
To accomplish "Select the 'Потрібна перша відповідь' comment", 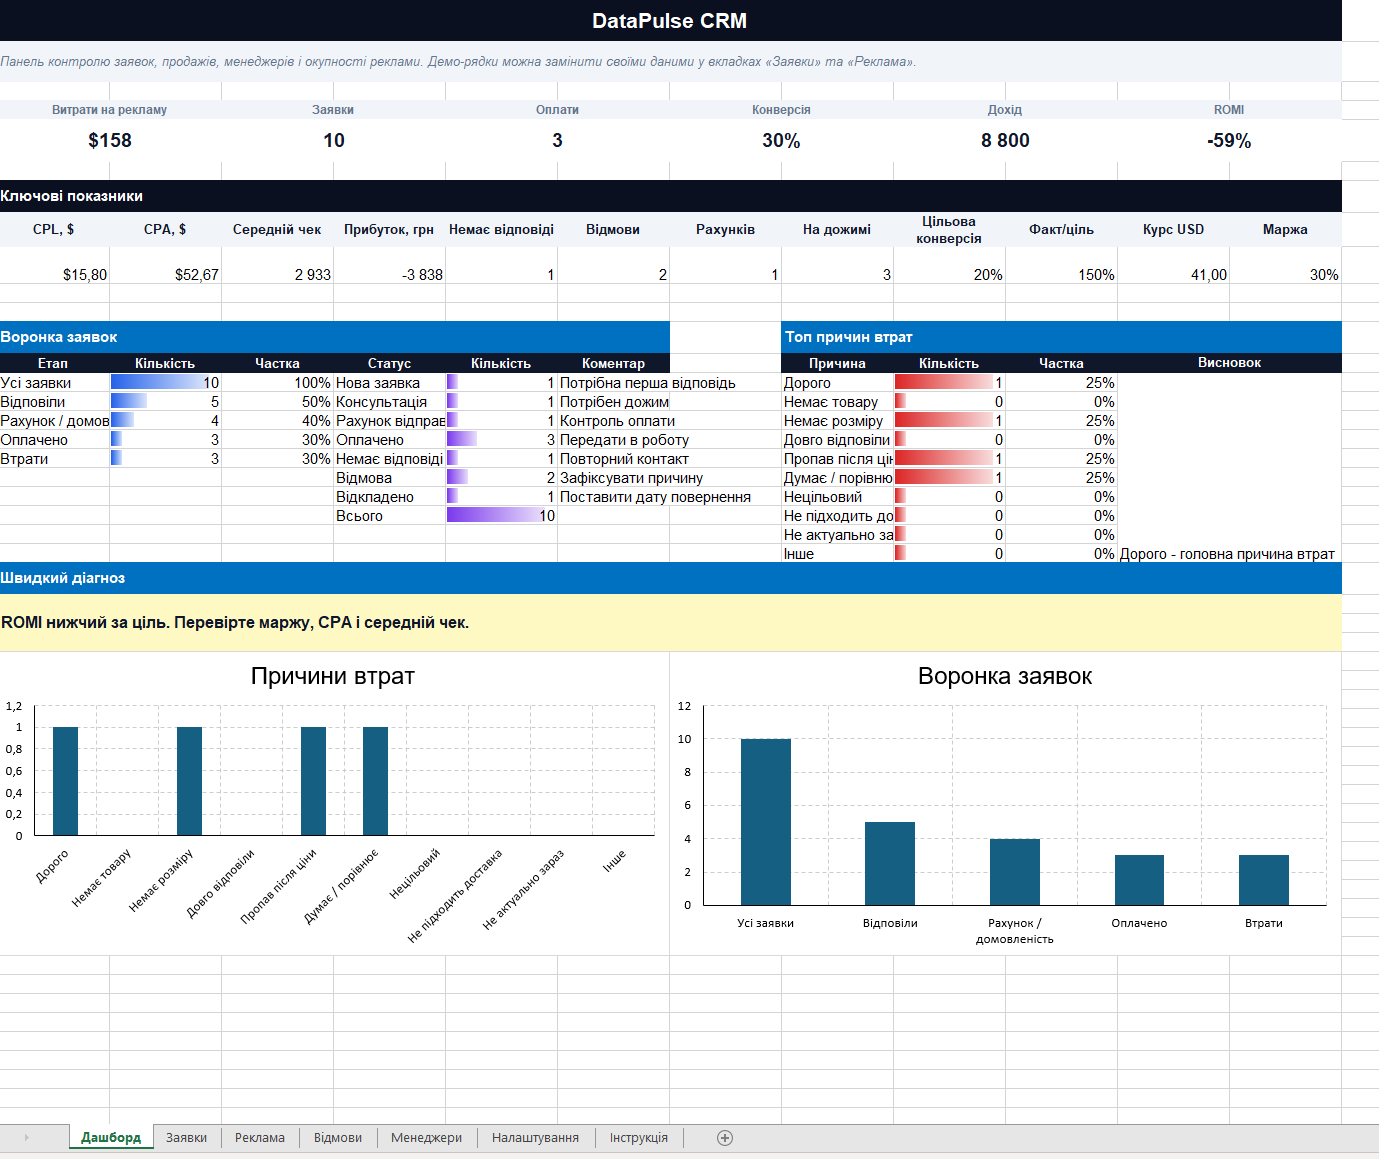I will (x=648, y=383).
